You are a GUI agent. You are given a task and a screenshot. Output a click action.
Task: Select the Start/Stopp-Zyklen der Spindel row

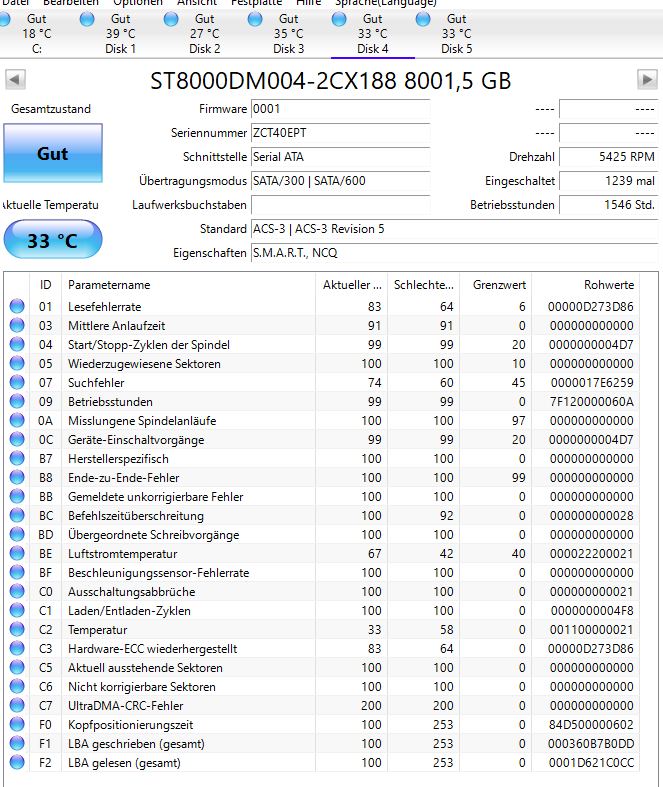(322, 344)
